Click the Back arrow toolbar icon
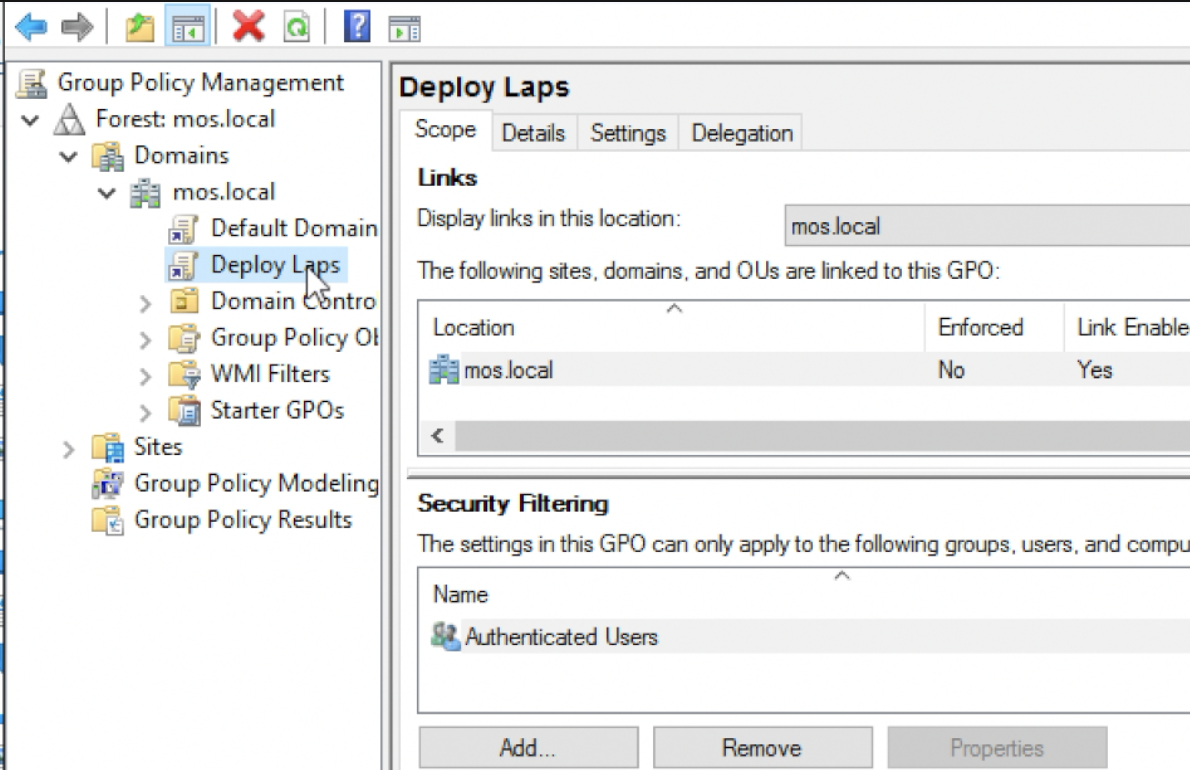Viewport: 1190px width, 770px height. (x=31, y=27)
